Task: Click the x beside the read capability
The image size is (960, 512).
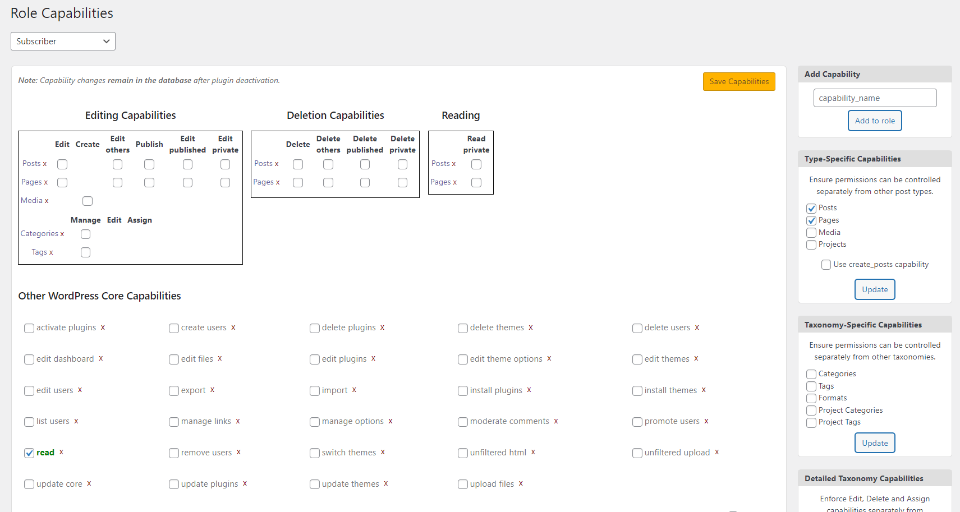Action: pos(61,452)
